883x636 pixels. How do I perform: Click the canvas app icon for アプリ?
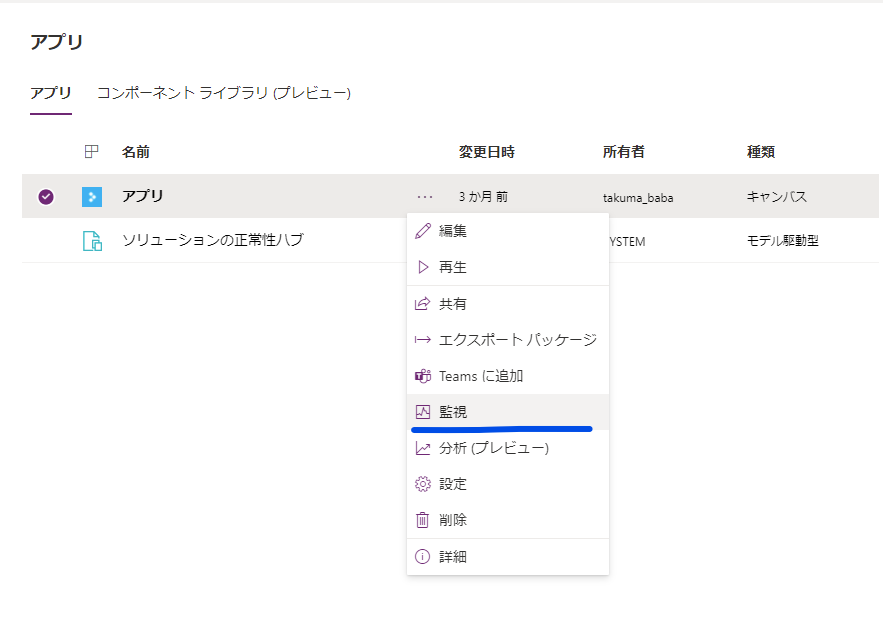pos(92,197)
